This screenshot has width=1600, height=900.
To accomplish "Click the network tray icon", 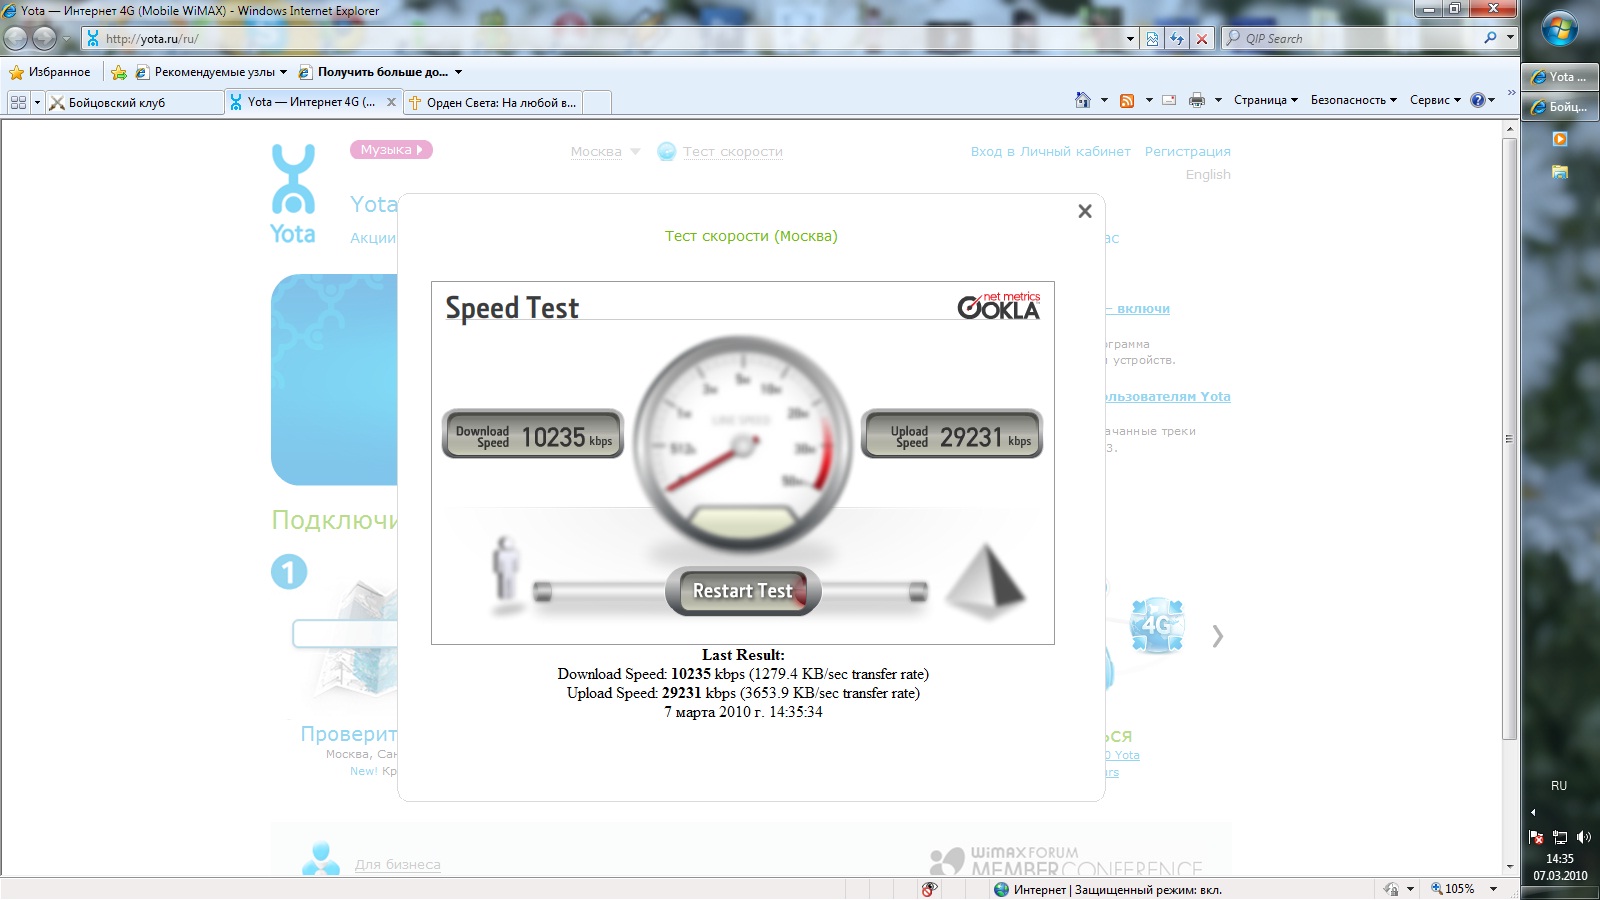I will coord(1559,837).
